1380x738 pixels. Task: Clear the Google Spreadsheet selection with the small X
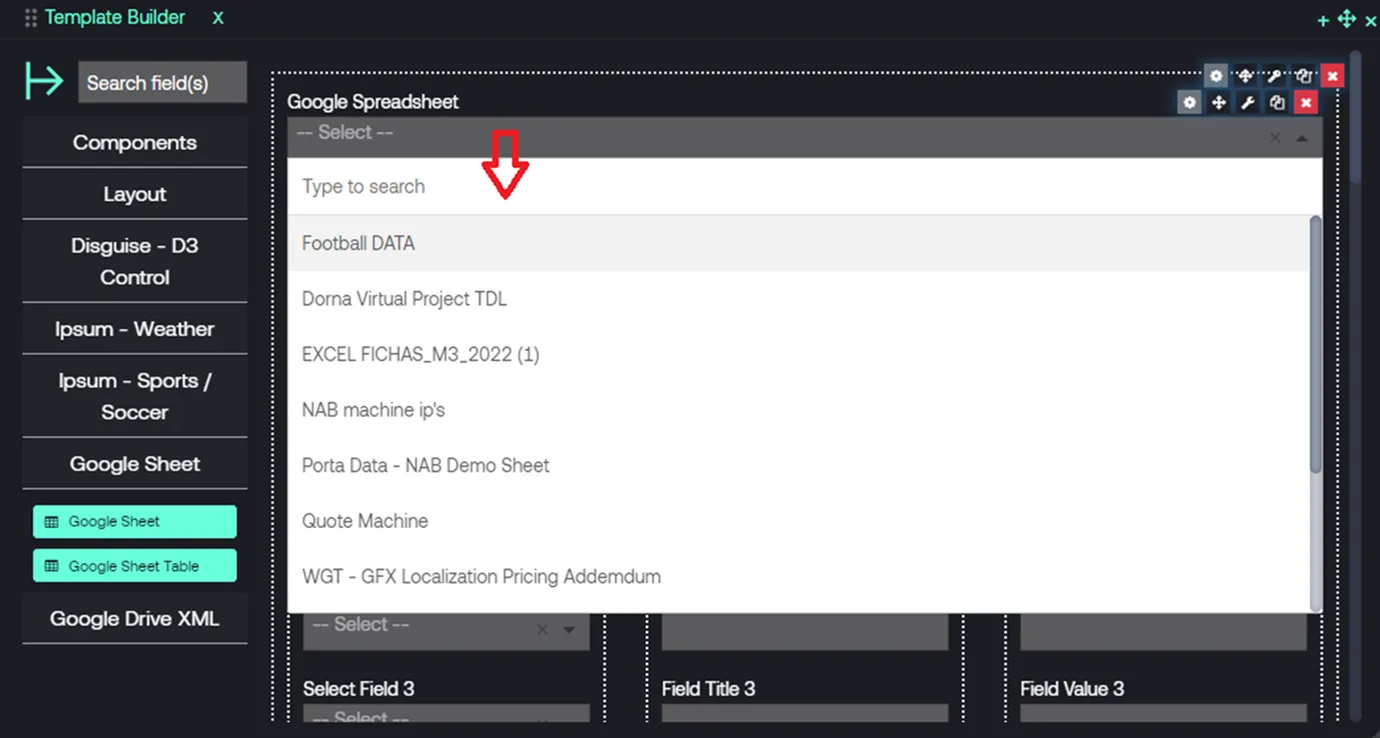pos(1275,138)
